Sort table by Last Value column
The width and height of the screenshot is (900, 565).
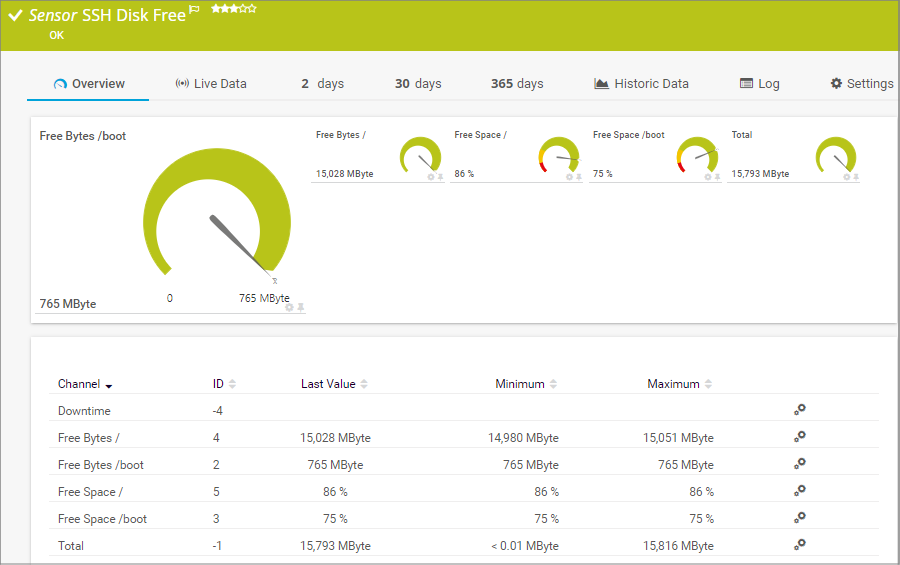point(334,384)
